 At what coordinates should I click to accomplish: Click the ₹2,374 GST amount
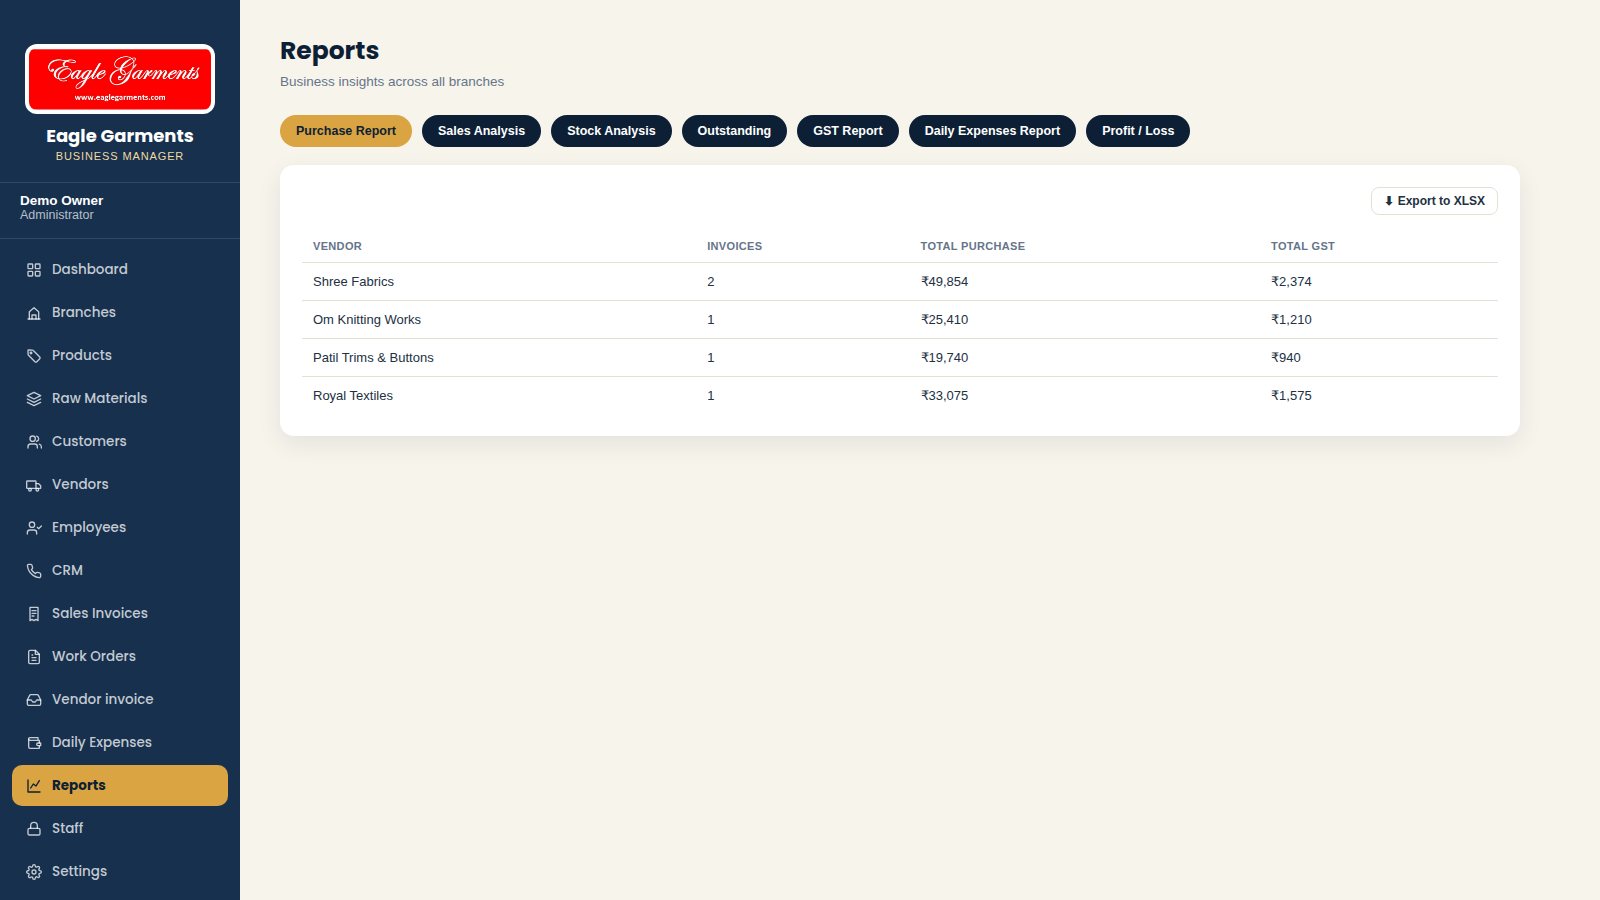tap(1291, 282)
